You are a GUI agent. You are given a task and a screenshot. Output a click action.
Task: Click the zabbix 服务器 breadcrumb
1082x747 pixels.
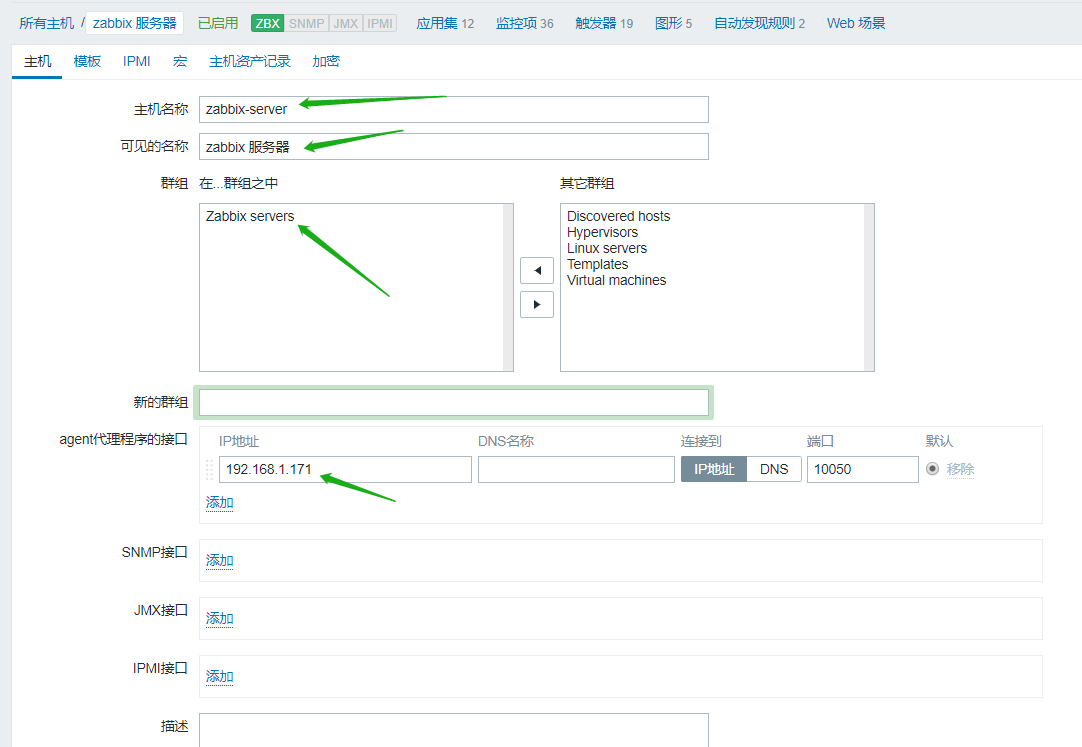tap(135, 23)
